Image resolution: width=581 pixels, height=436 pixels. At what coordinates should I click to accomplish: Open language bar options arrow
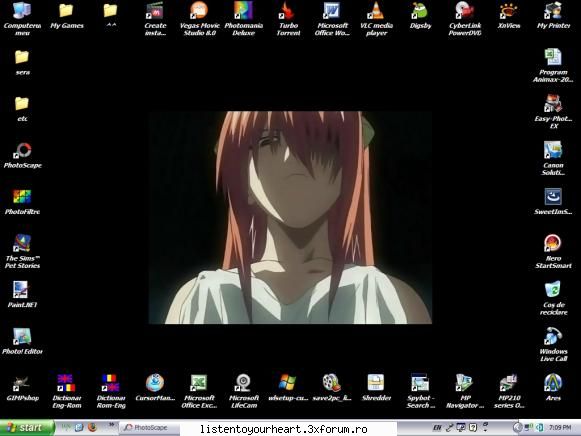[x=486, y=431]
